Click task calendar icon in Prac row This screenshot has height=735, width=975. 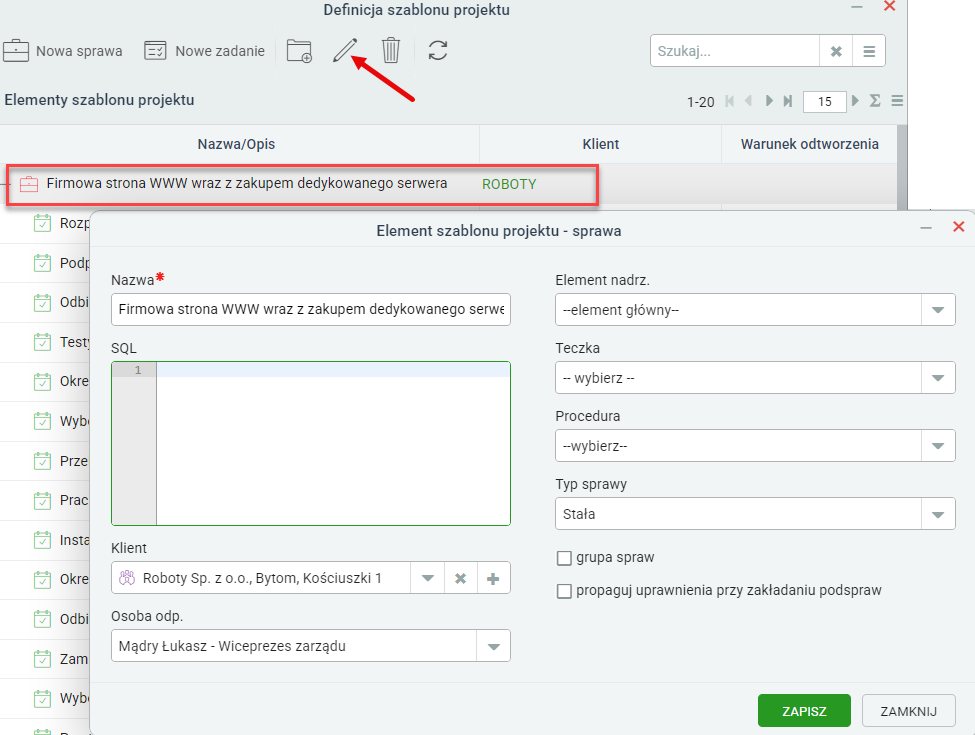(x=42, y=501)
